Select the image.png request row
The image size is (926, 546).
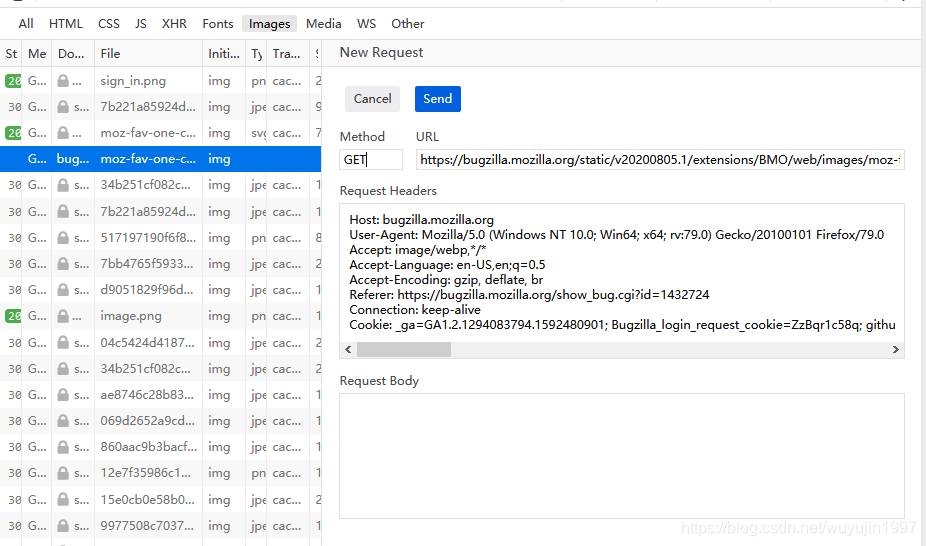coord(161,316)
